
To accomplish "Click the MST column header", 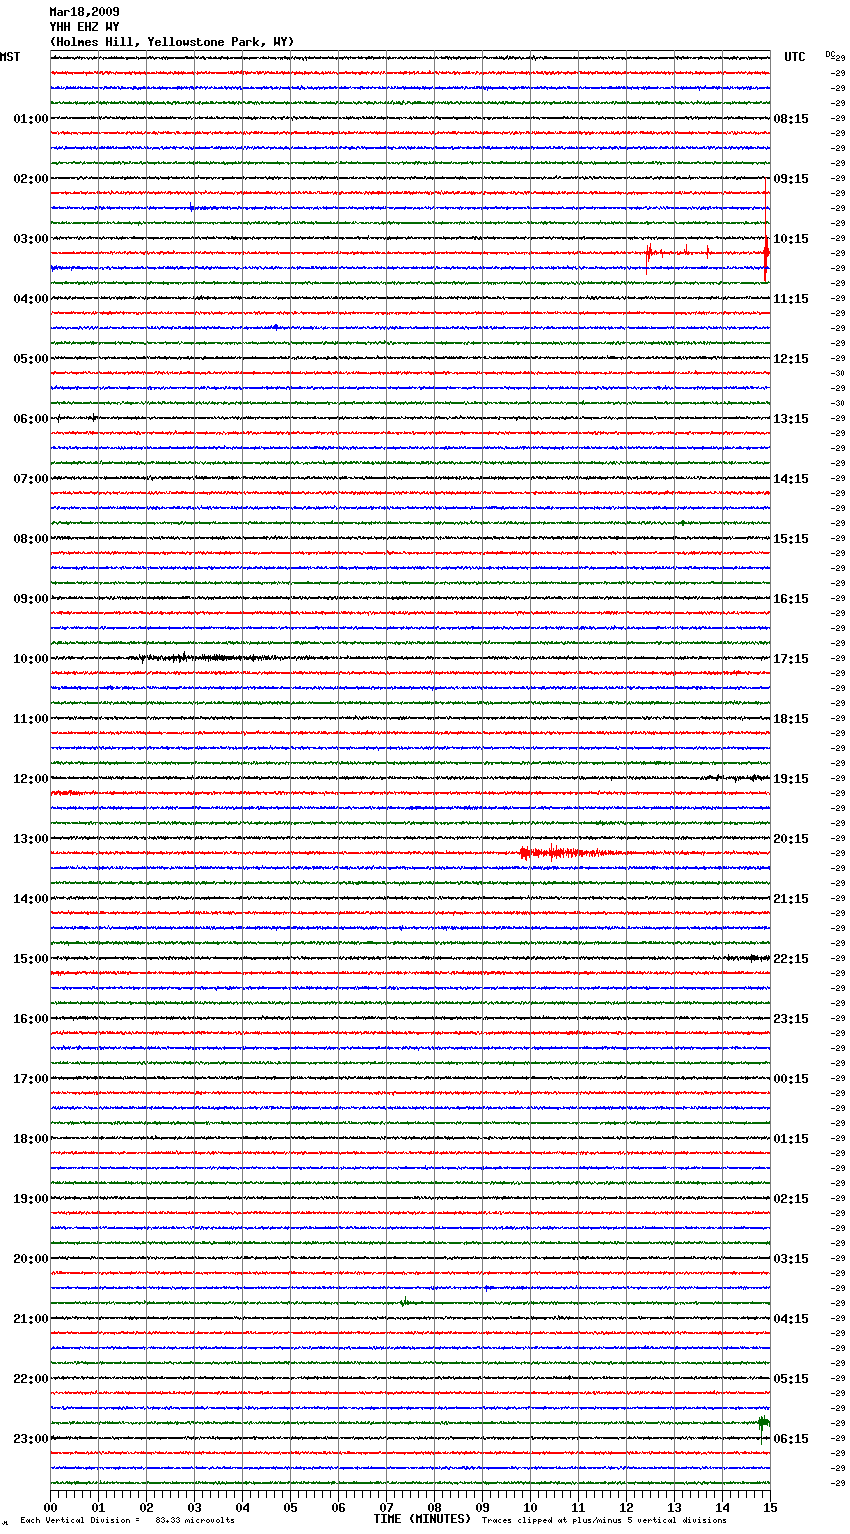I will (x=10, y=57).
